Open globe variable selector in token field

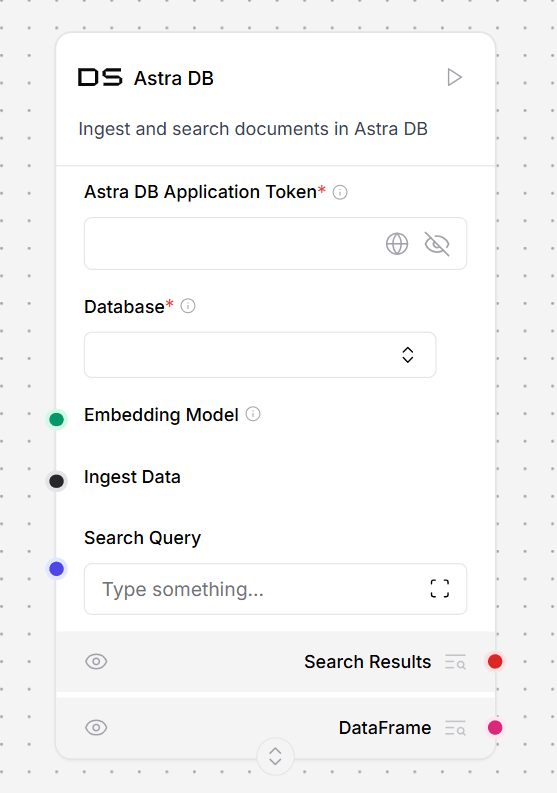pos(397,244)
